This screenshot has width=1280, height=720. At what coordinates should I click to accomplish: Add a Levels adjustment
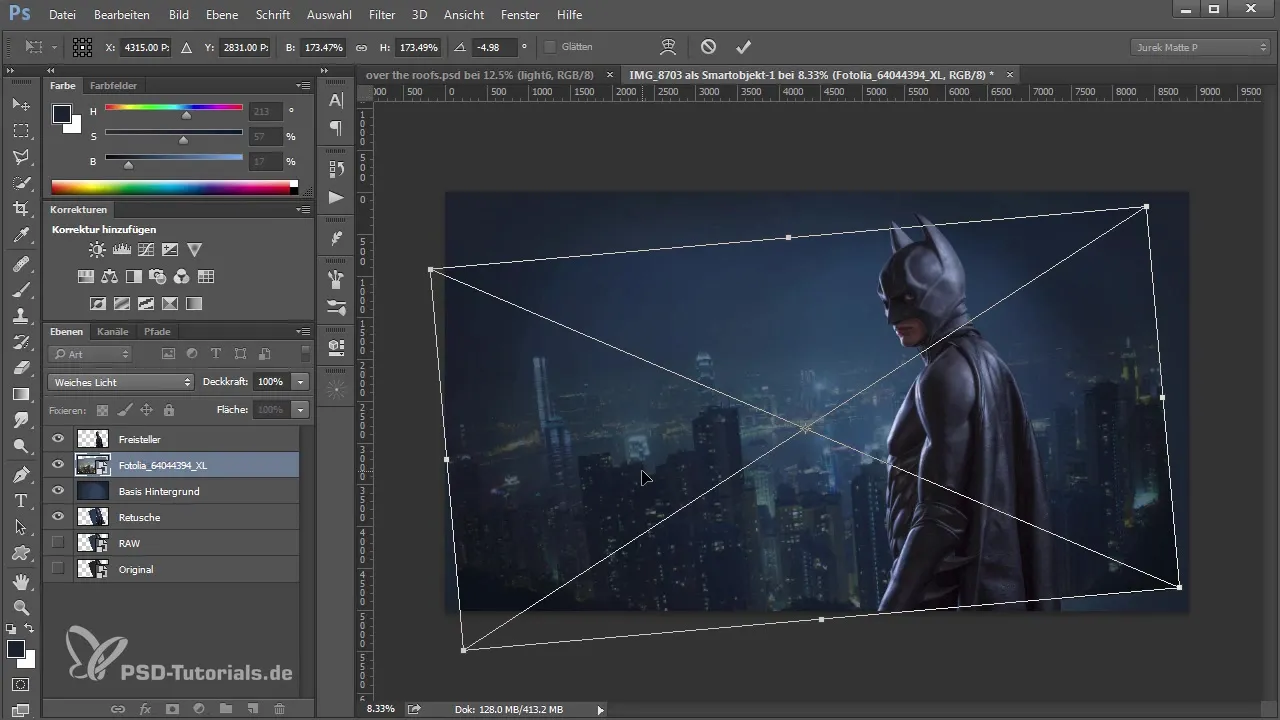(x=121, y=250)
